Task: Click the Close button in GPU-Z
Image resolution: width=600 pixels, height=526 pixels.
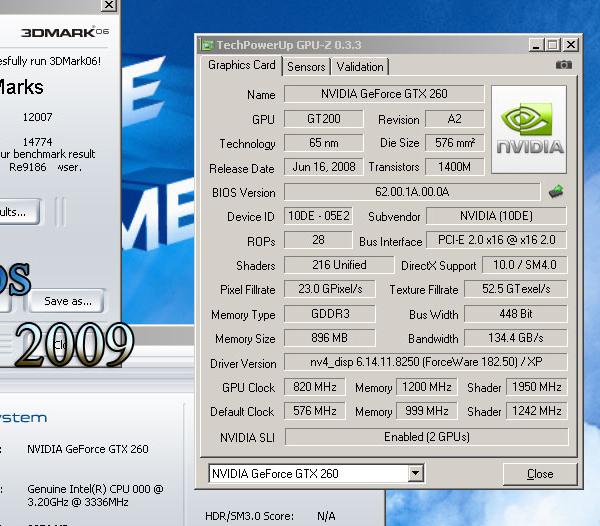Action: tap(540, 474)
